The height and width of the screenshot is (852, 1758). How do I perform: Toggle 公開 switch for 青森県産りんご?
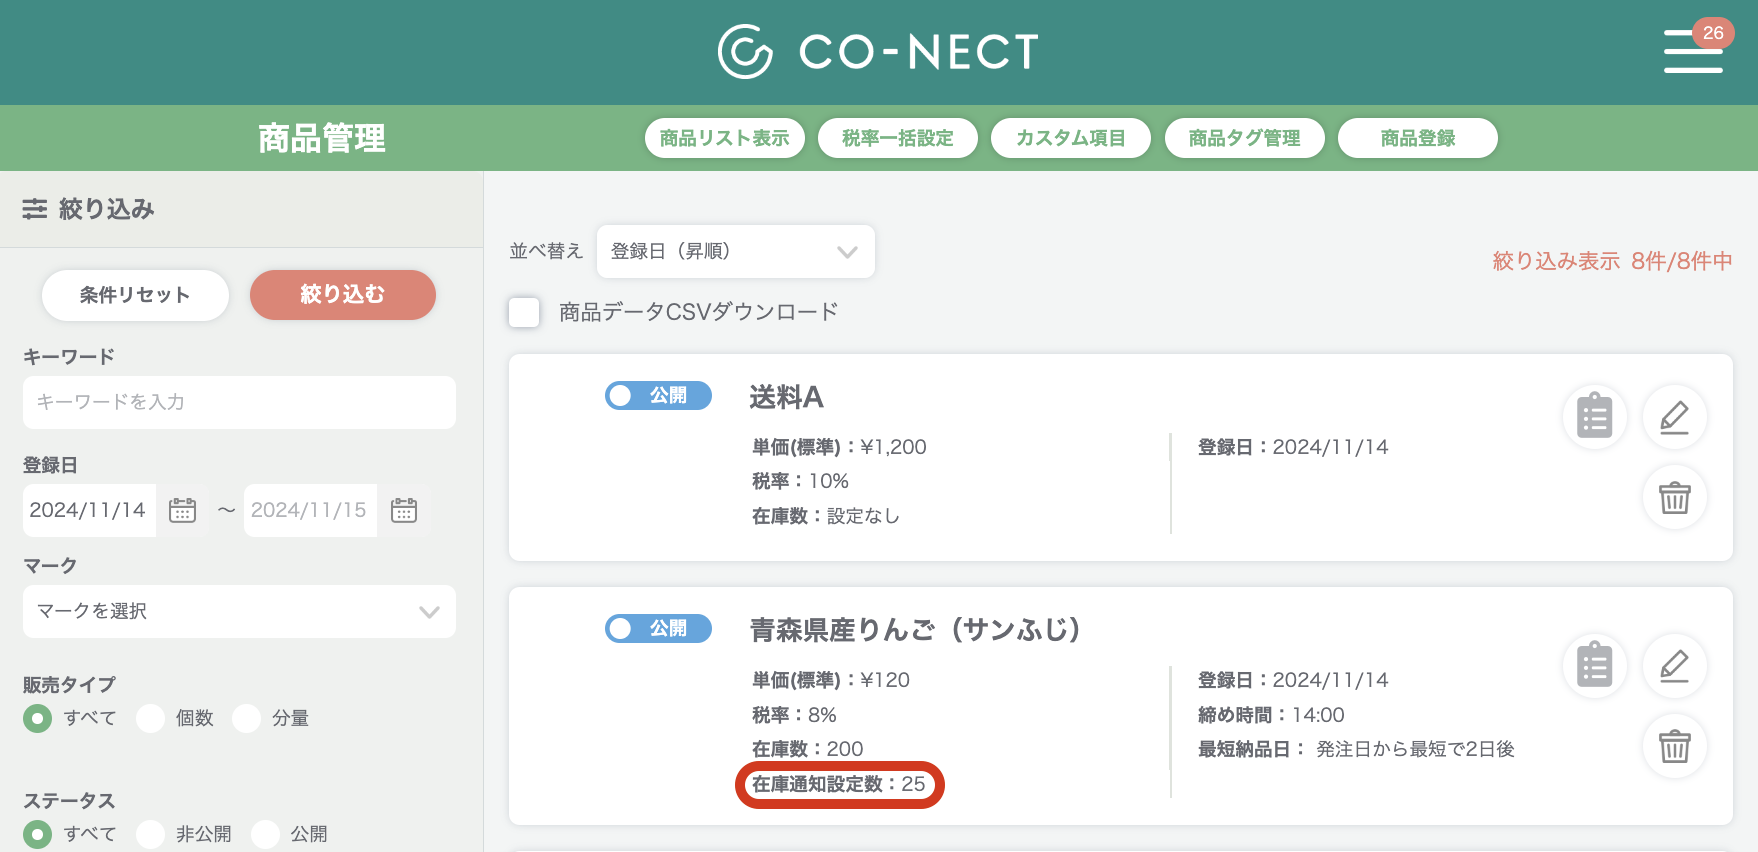(x=658, y=629)
